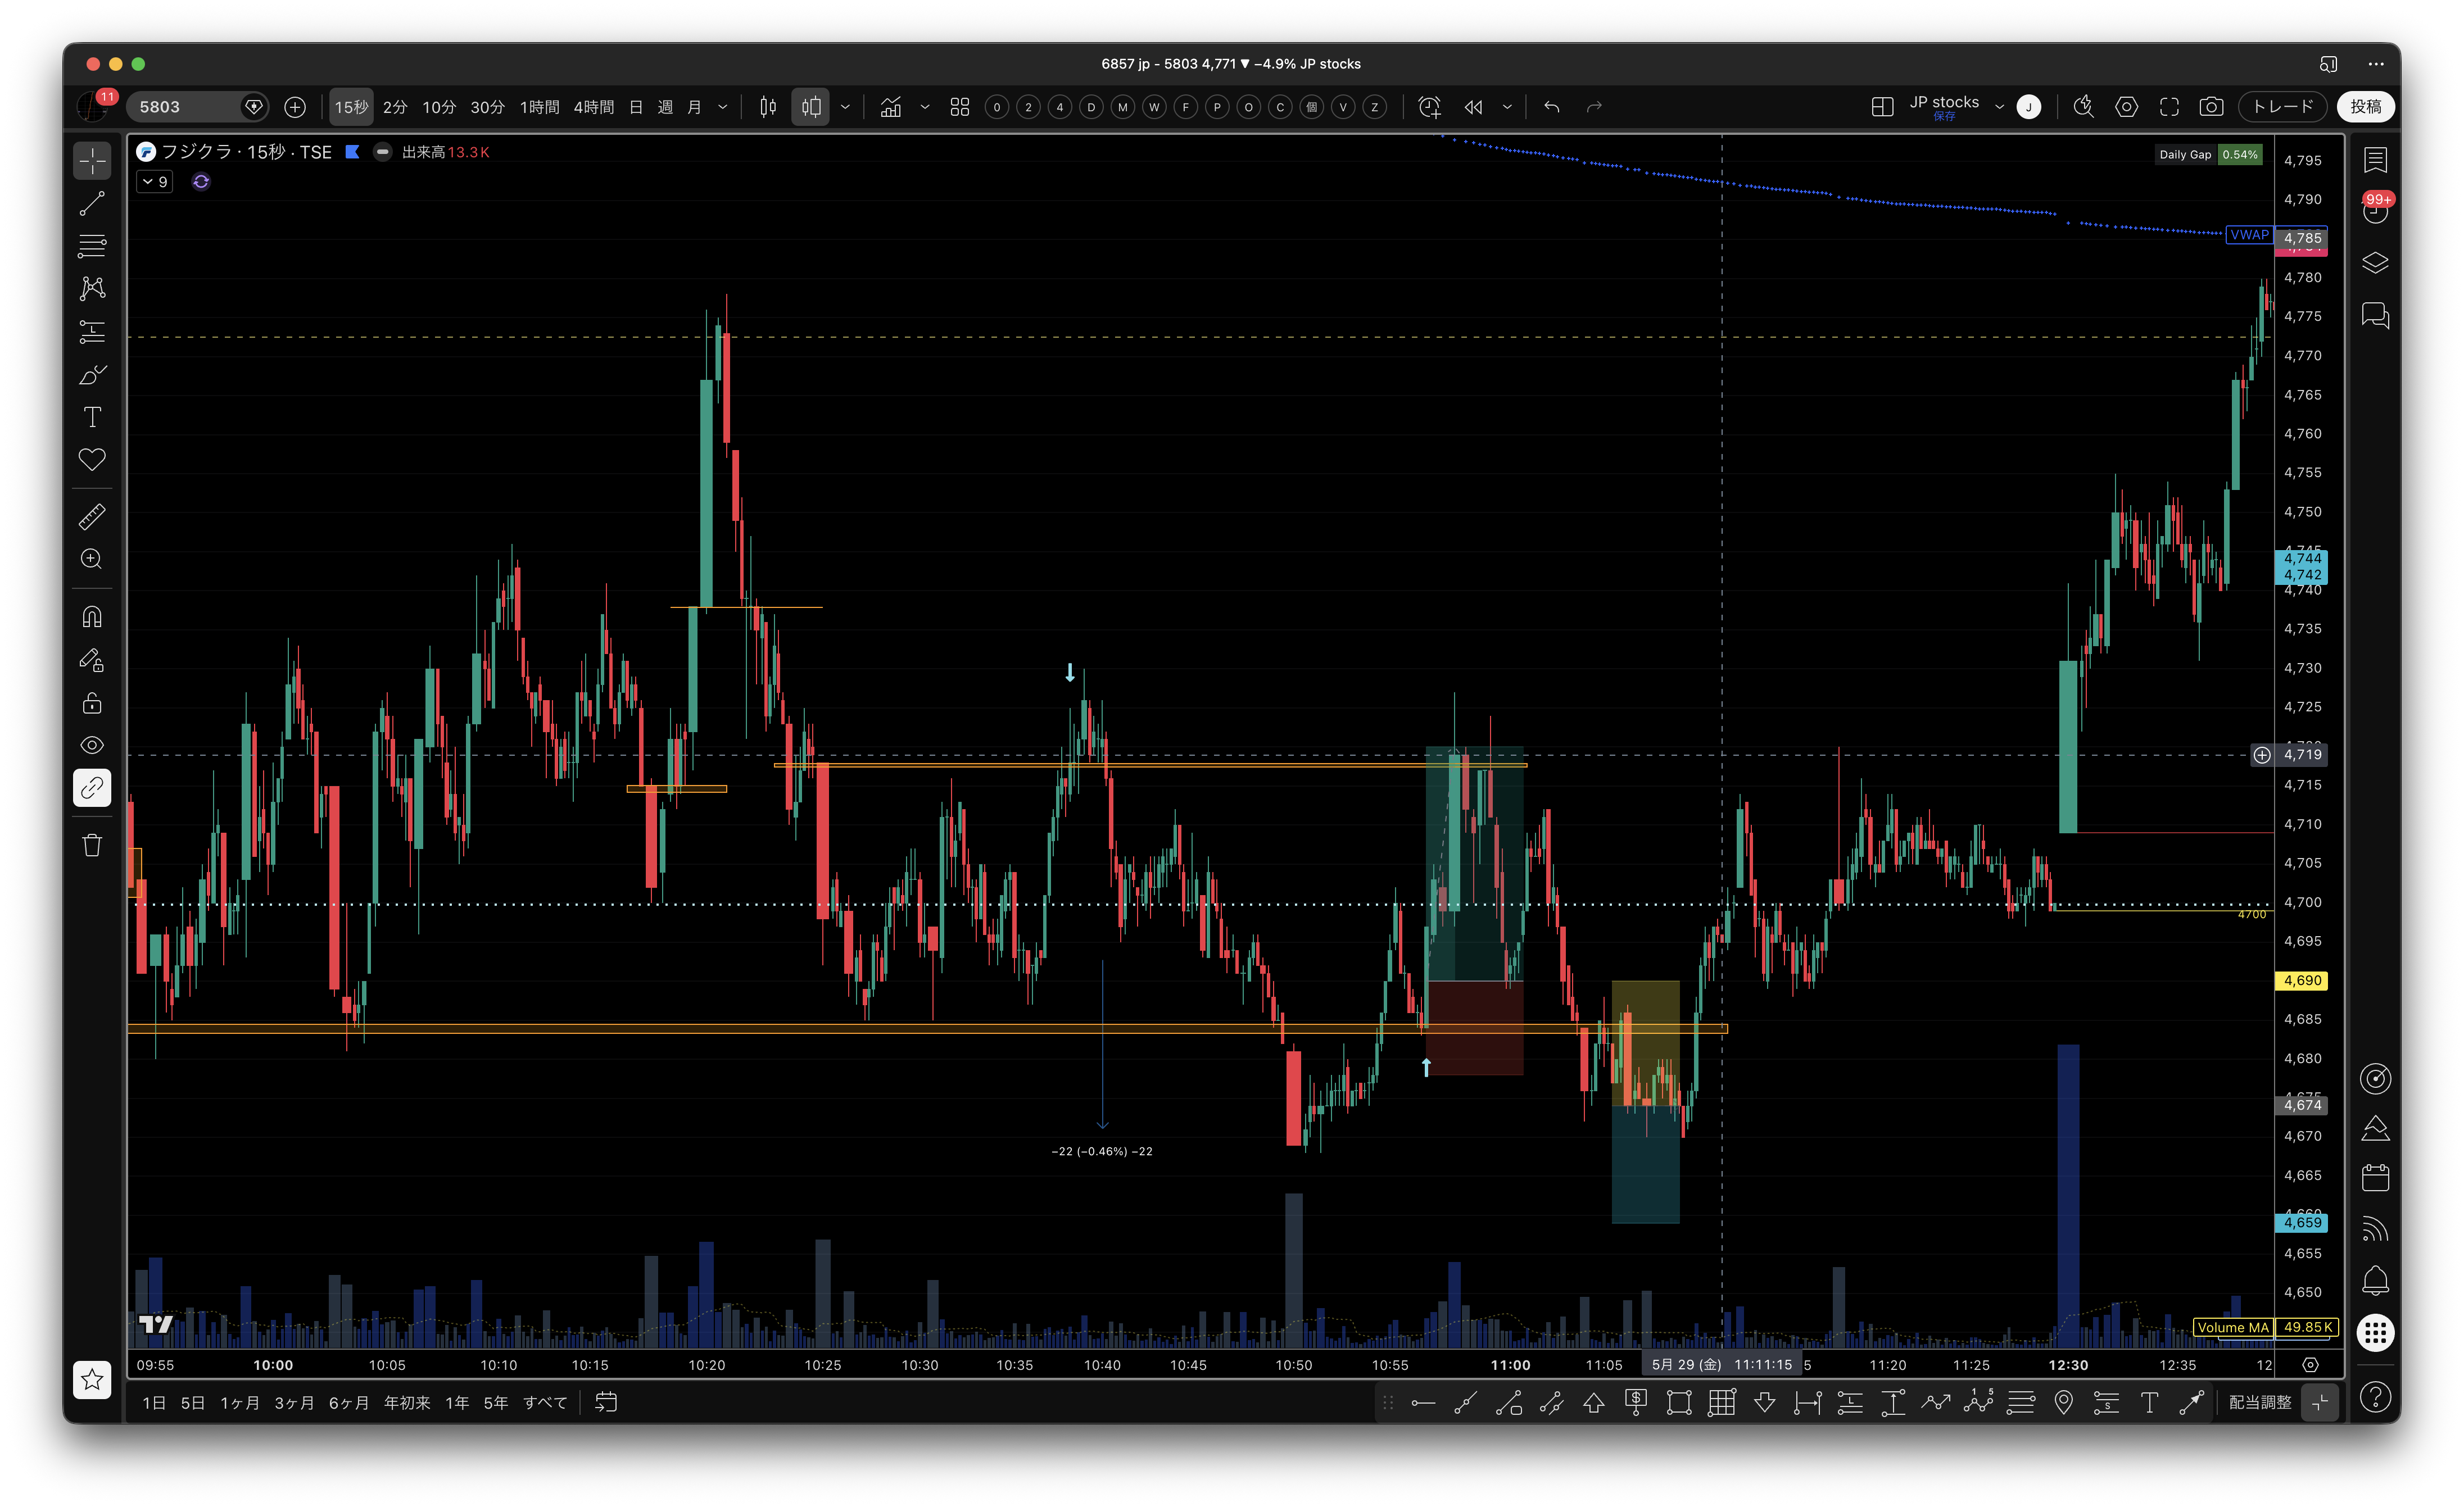Remove drawings with trash icon

pyautogui.click(x=92, y=846)
